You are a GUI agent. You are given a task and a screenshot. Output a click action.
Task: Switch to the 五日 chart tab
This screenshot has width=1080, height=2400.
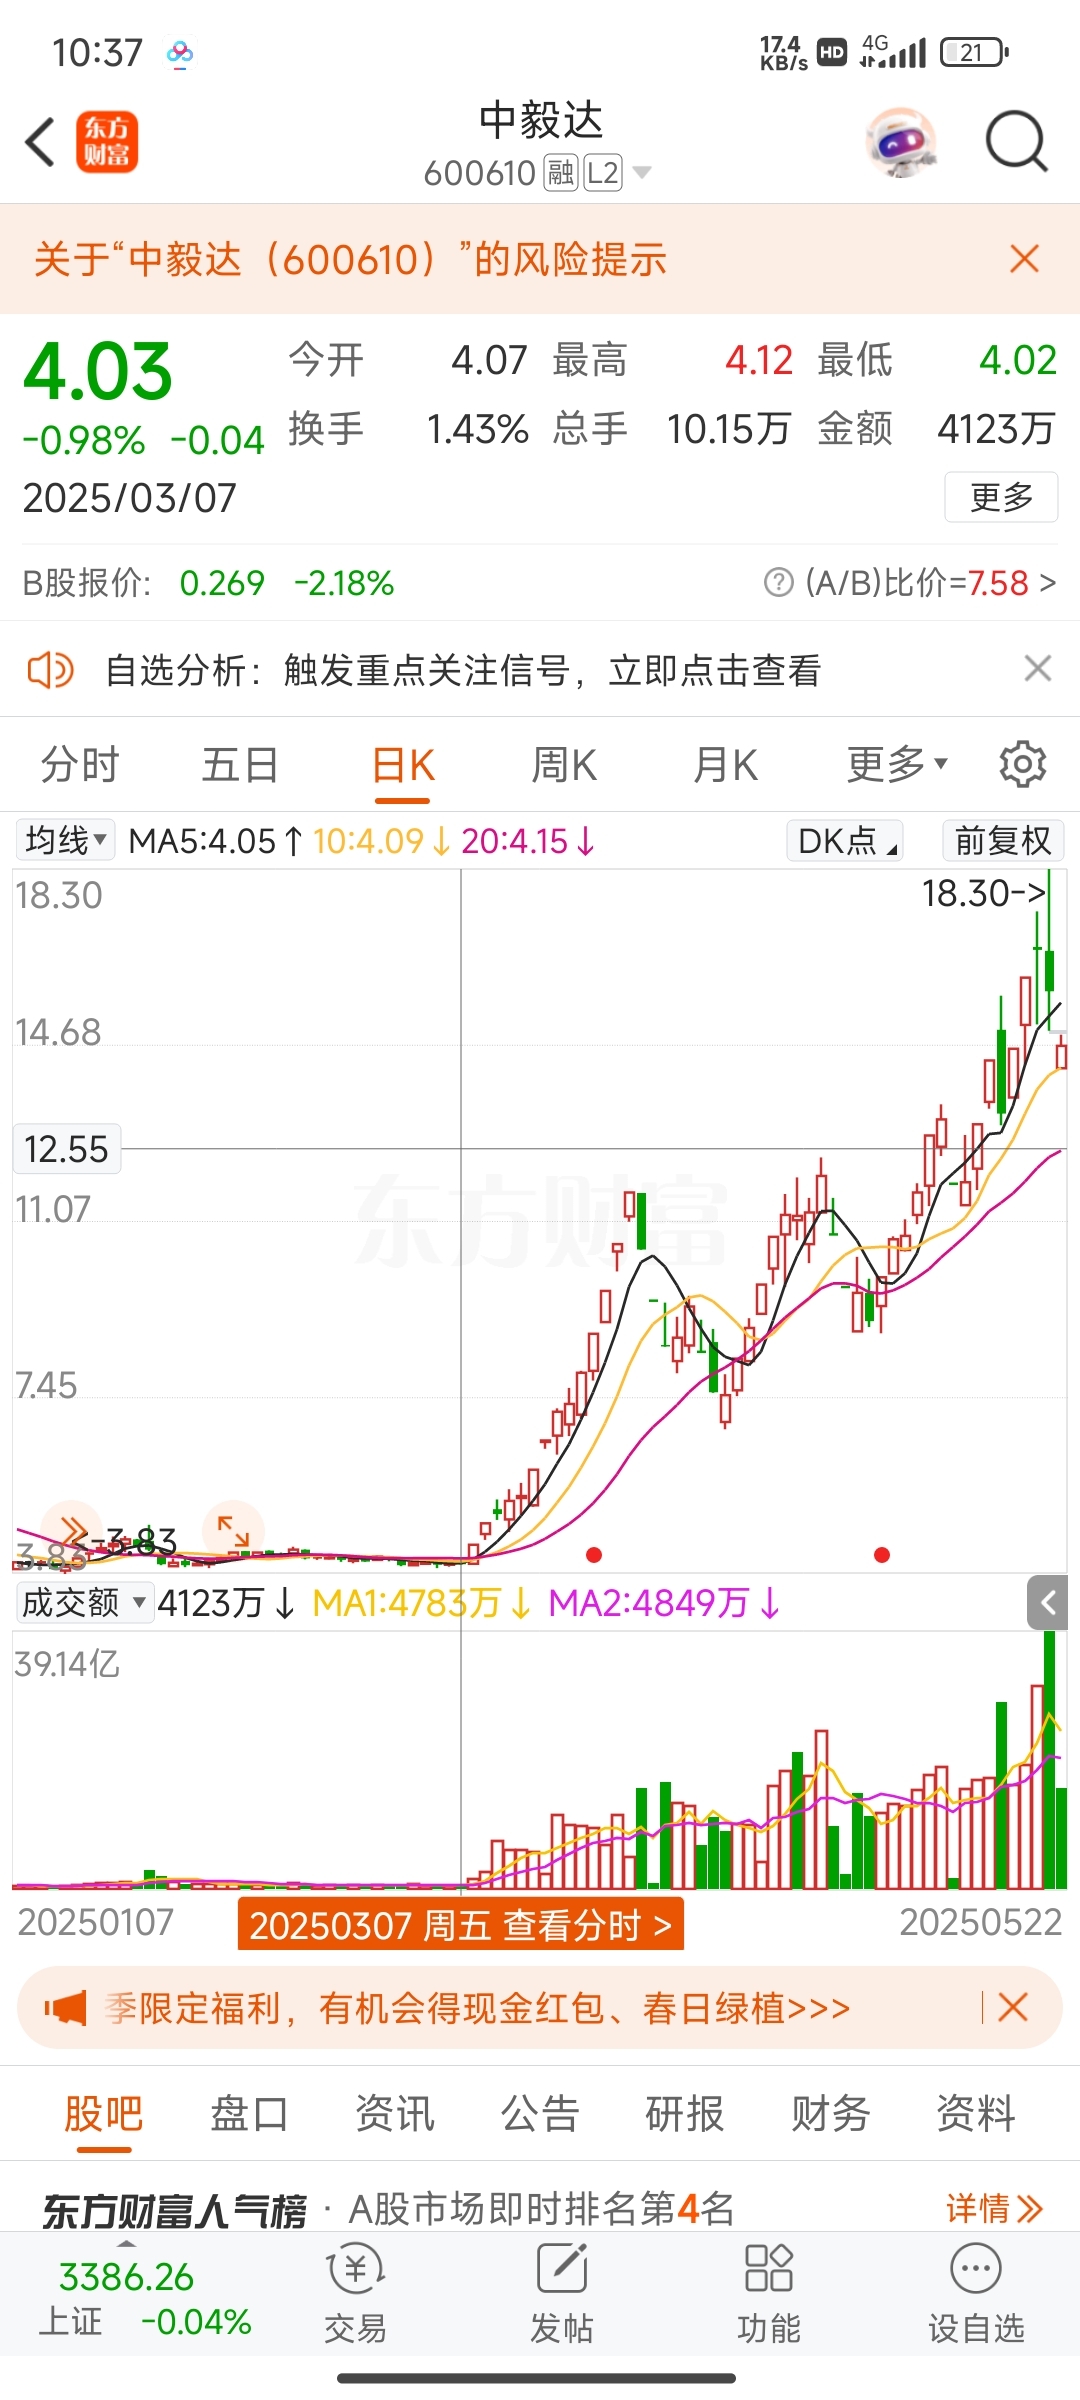[x=240, y=766]
